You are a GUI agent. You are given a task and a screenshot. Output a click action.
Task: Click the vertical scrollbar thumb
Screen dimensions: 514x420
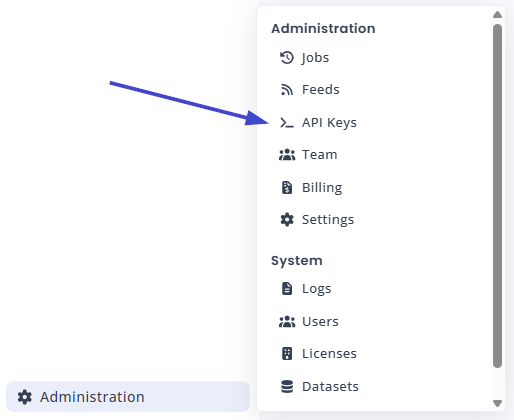point(497,196)
